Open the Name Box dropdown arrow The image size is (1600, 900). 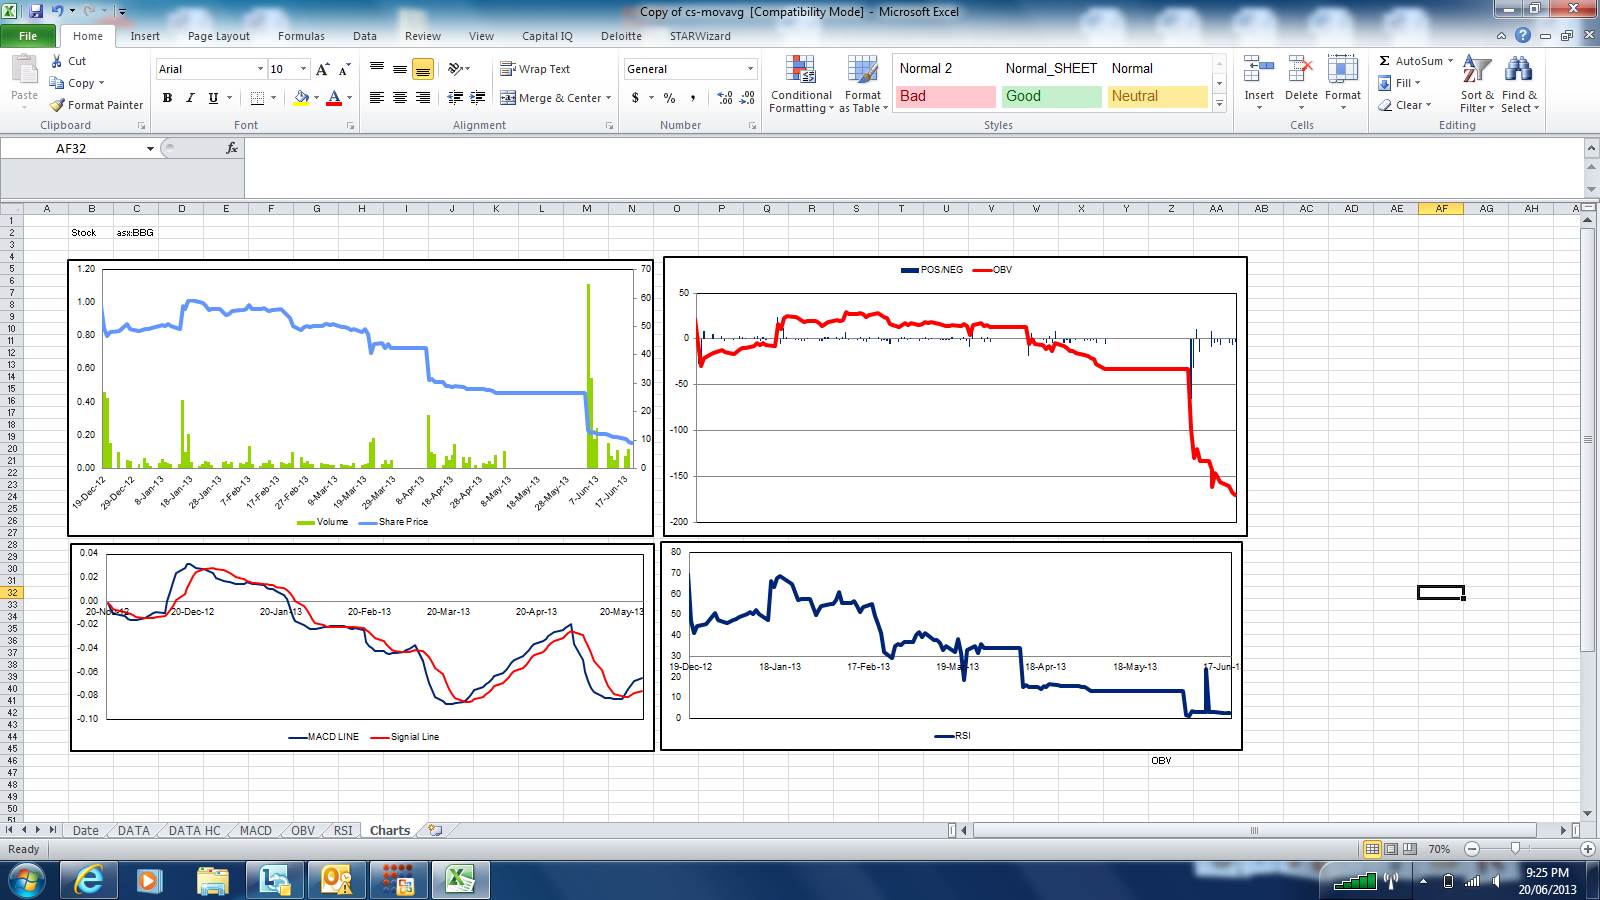(x=150, y=149)
